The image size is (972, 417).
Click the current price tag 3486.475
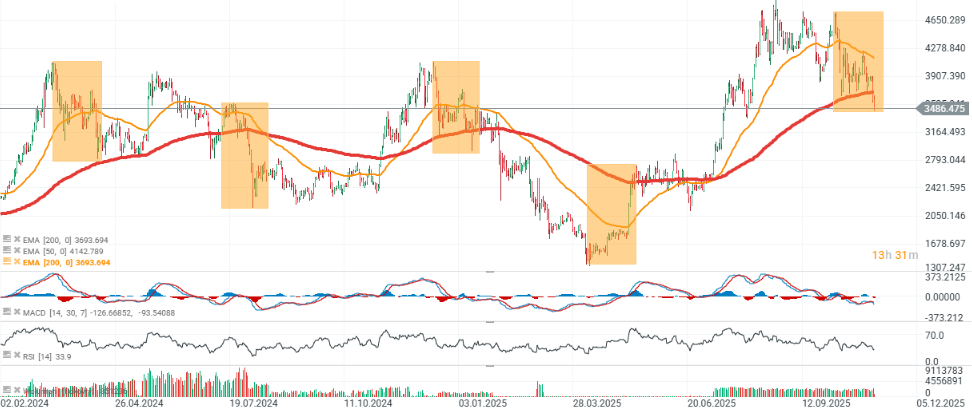pyautogui.click(x=945, y=108)
